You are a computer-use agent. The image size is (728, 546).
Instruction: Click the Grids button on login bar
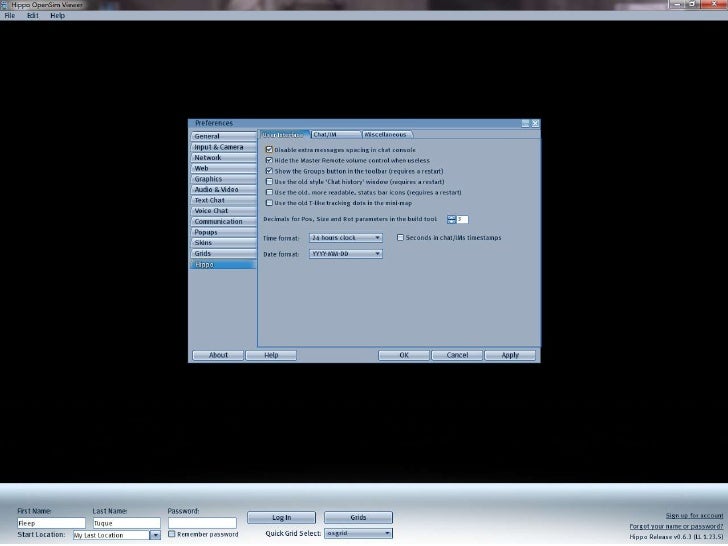358,517
